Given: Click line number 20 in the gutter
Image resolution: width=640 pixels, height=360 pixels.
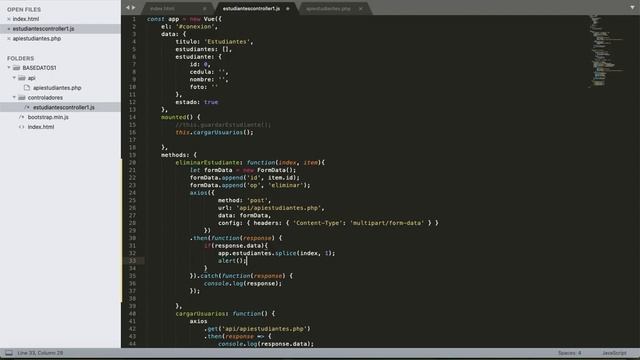Looking at the screenshot, I should tap(132, 162).
